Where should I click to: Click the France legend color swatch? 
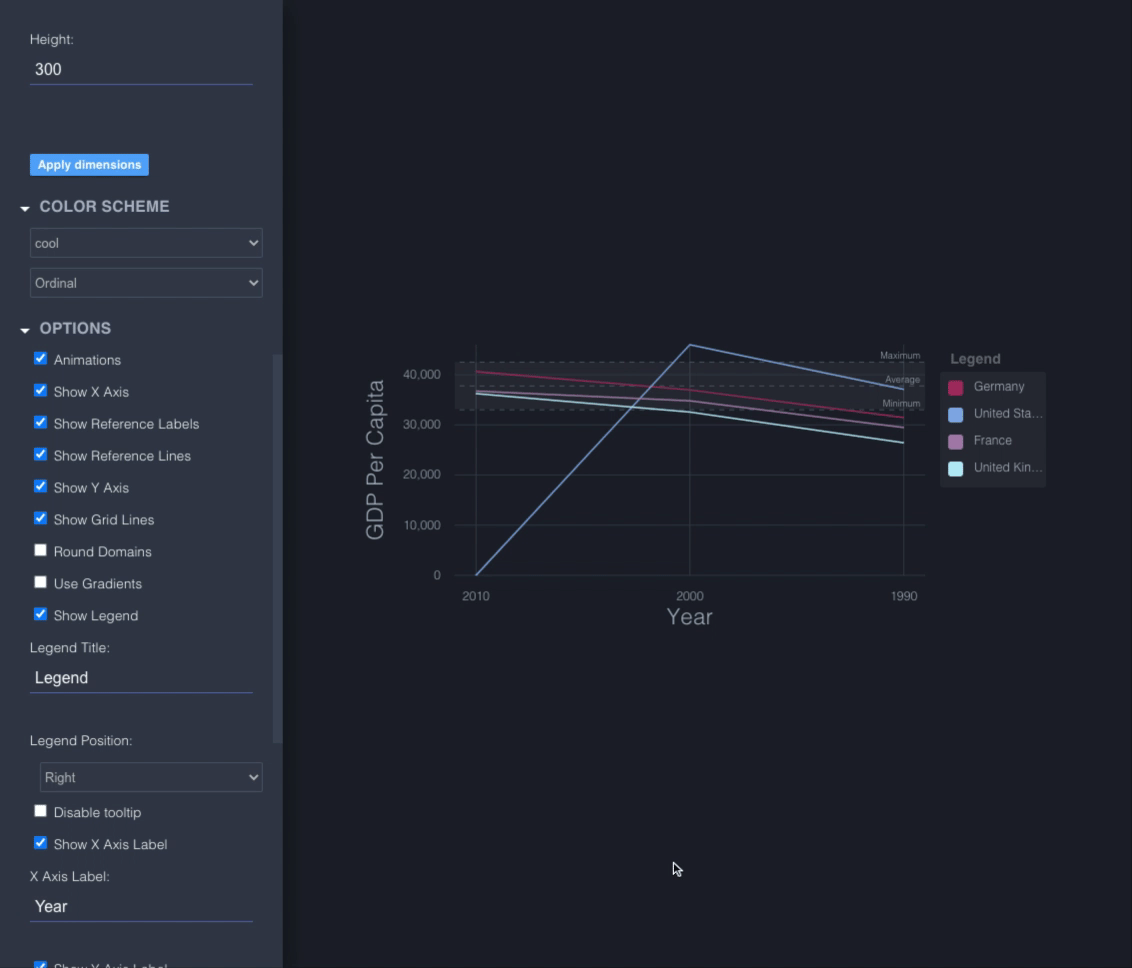(x=955, y=442)
